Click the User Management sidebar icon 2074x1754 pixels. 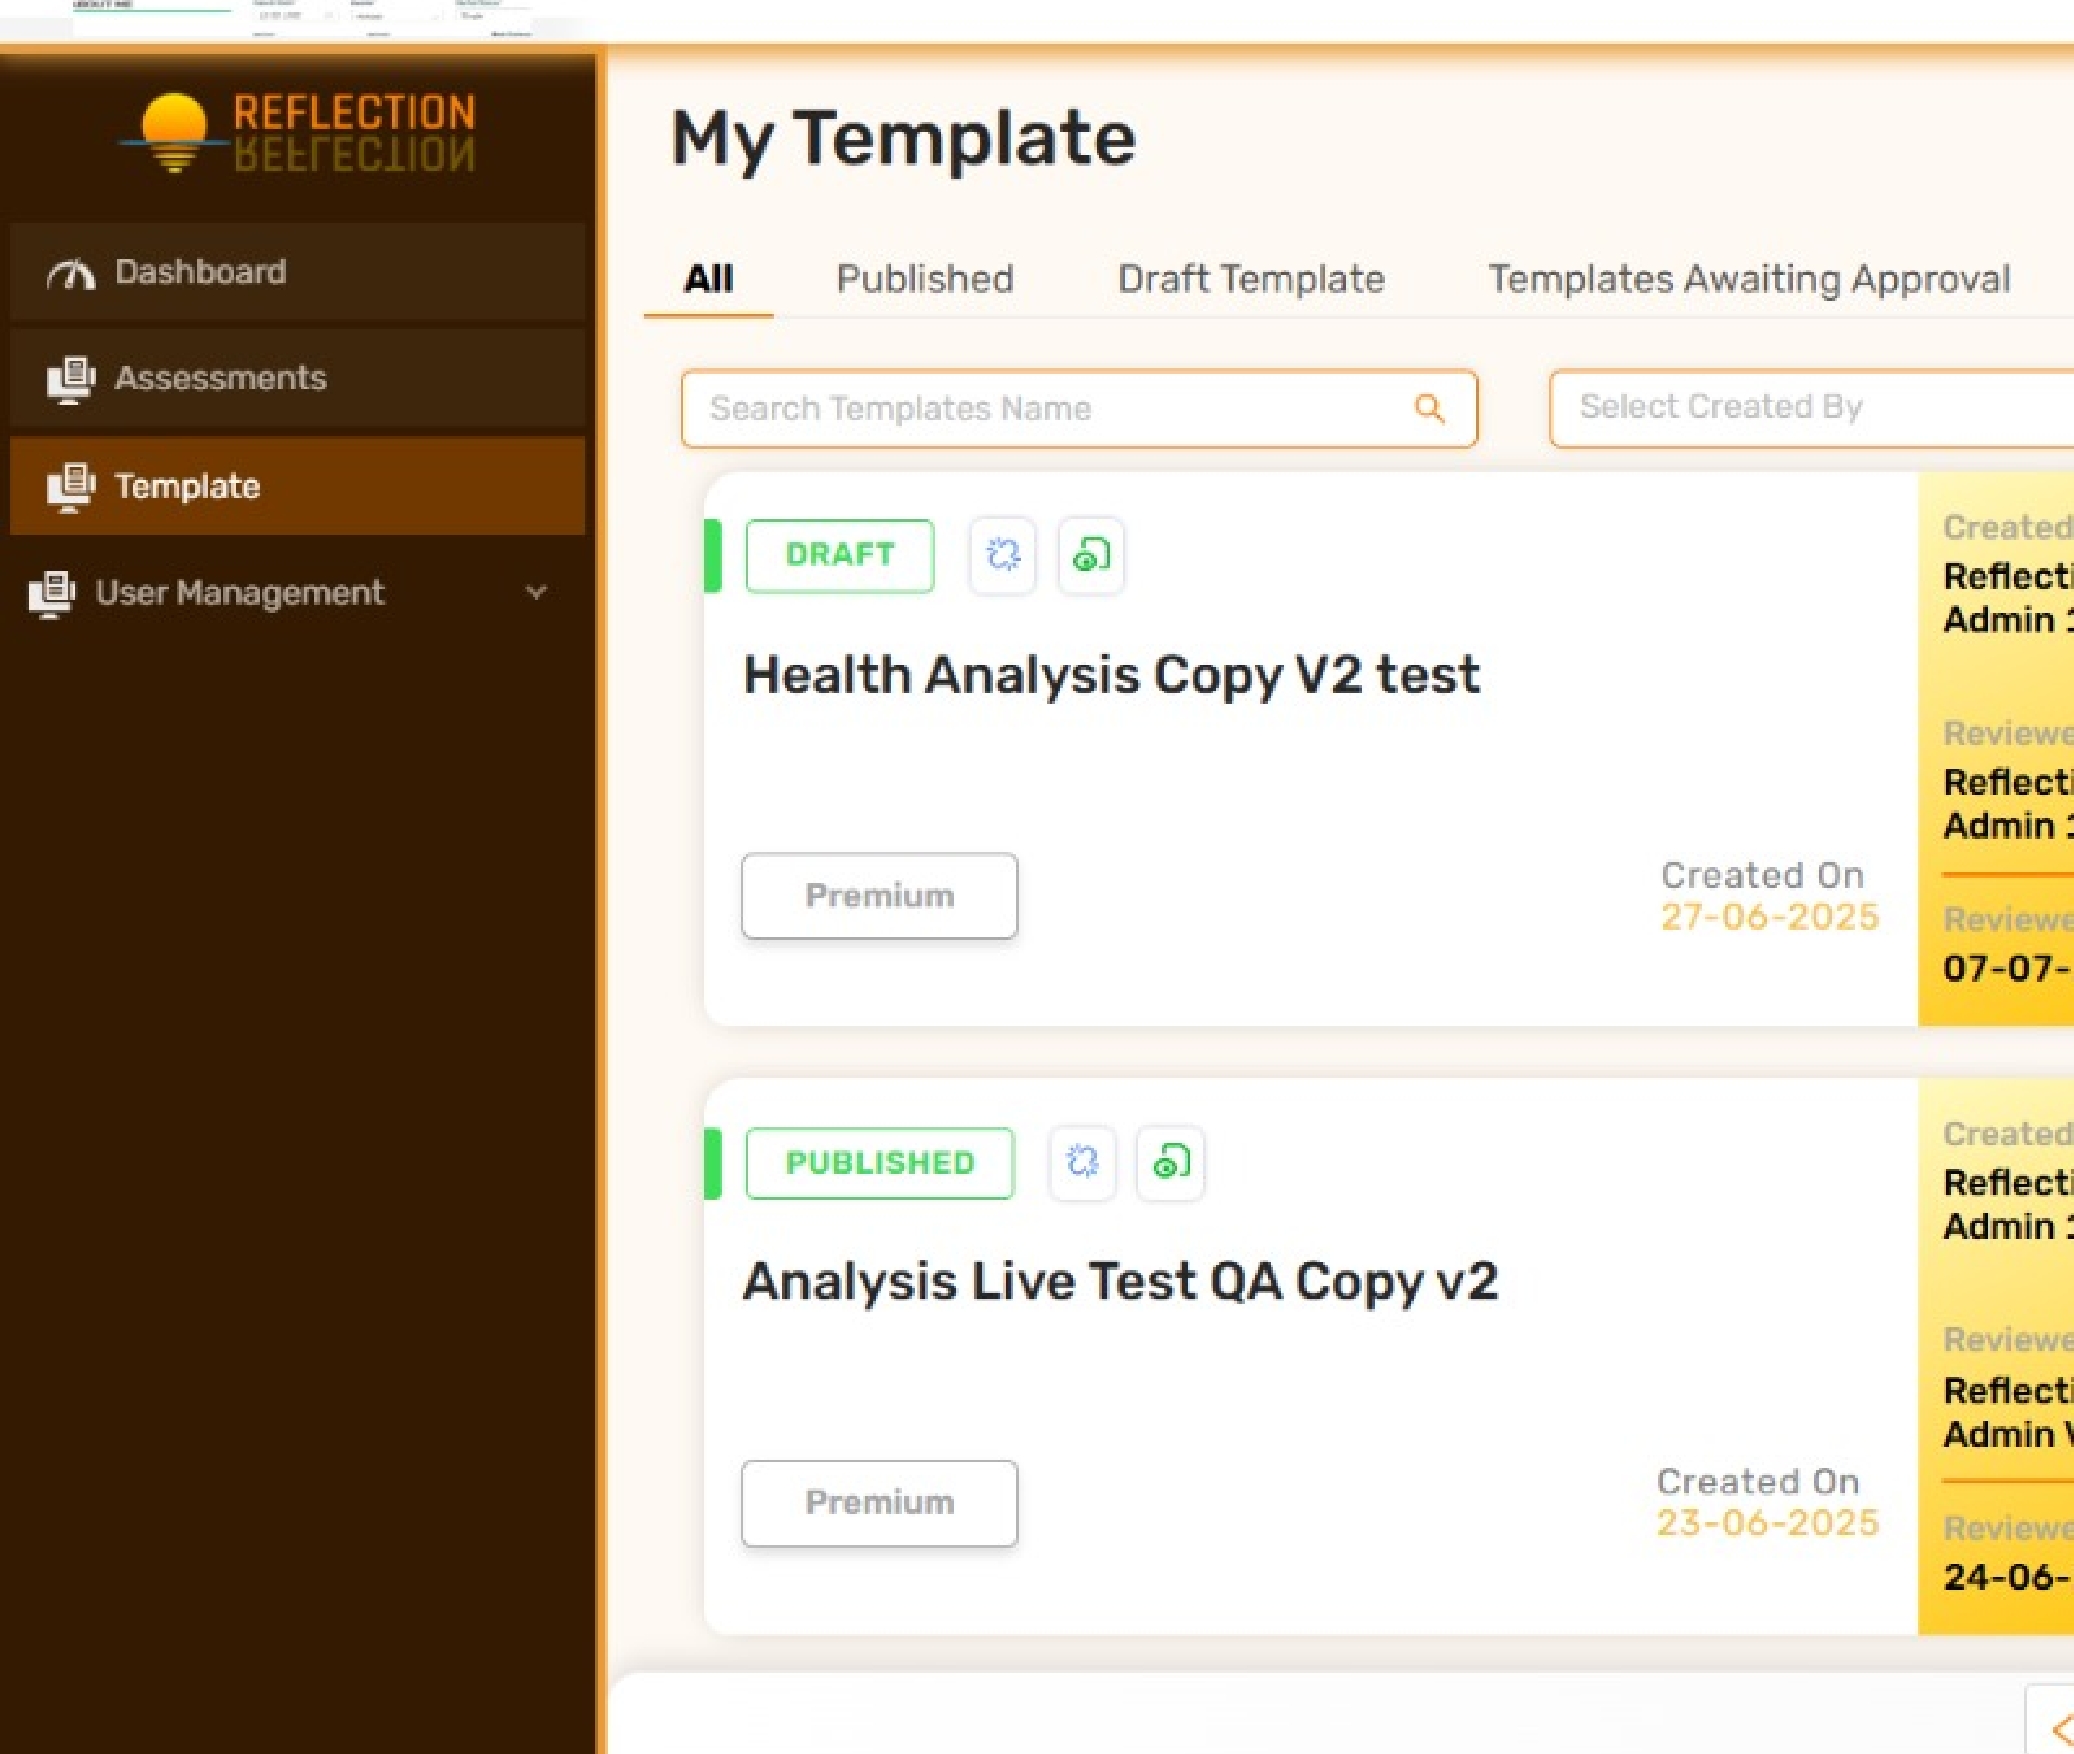52,594
